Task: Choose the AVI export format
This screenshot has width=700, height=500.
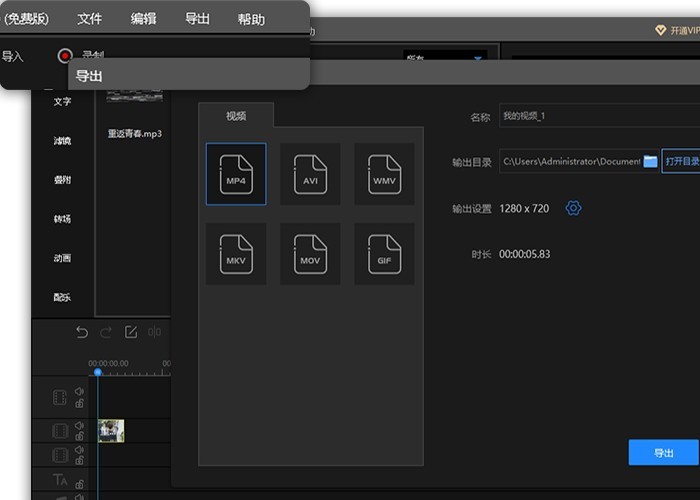Action: click(x=310, y=174)
